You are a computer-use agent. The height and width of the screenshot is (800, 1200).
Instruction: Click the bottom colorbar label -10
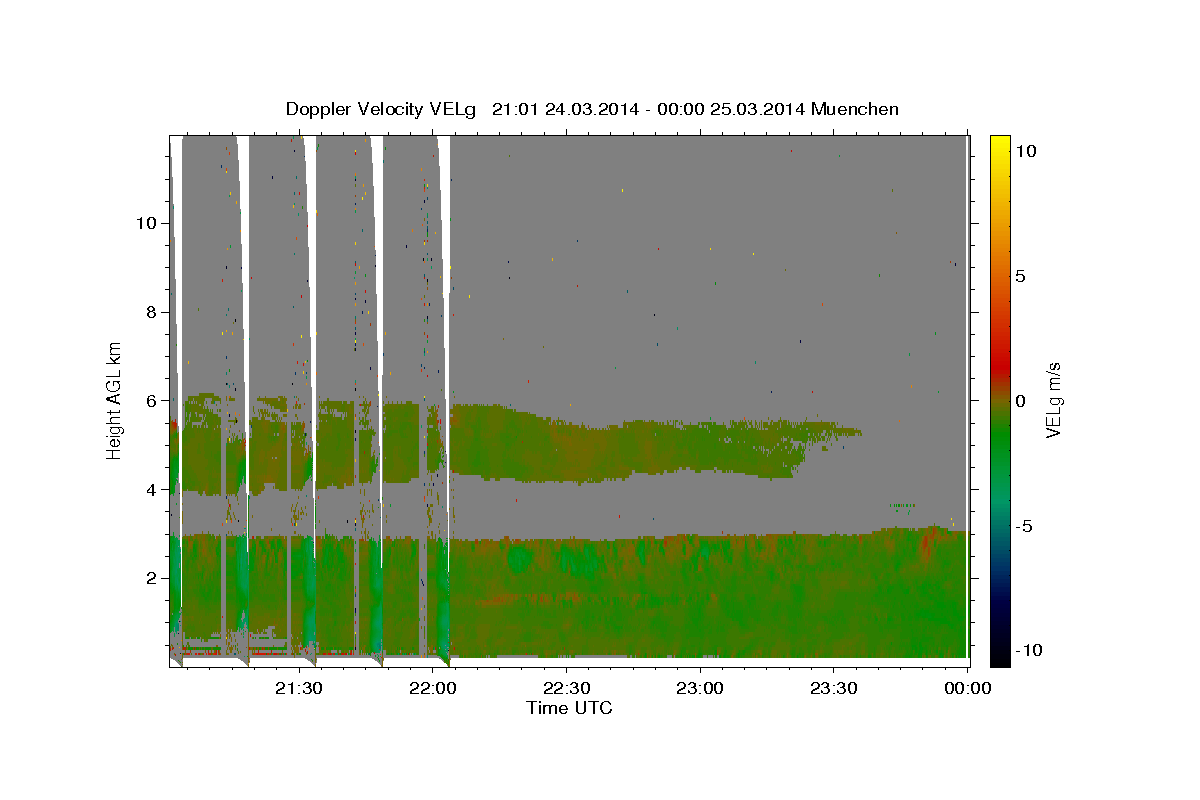[1029, 650]
